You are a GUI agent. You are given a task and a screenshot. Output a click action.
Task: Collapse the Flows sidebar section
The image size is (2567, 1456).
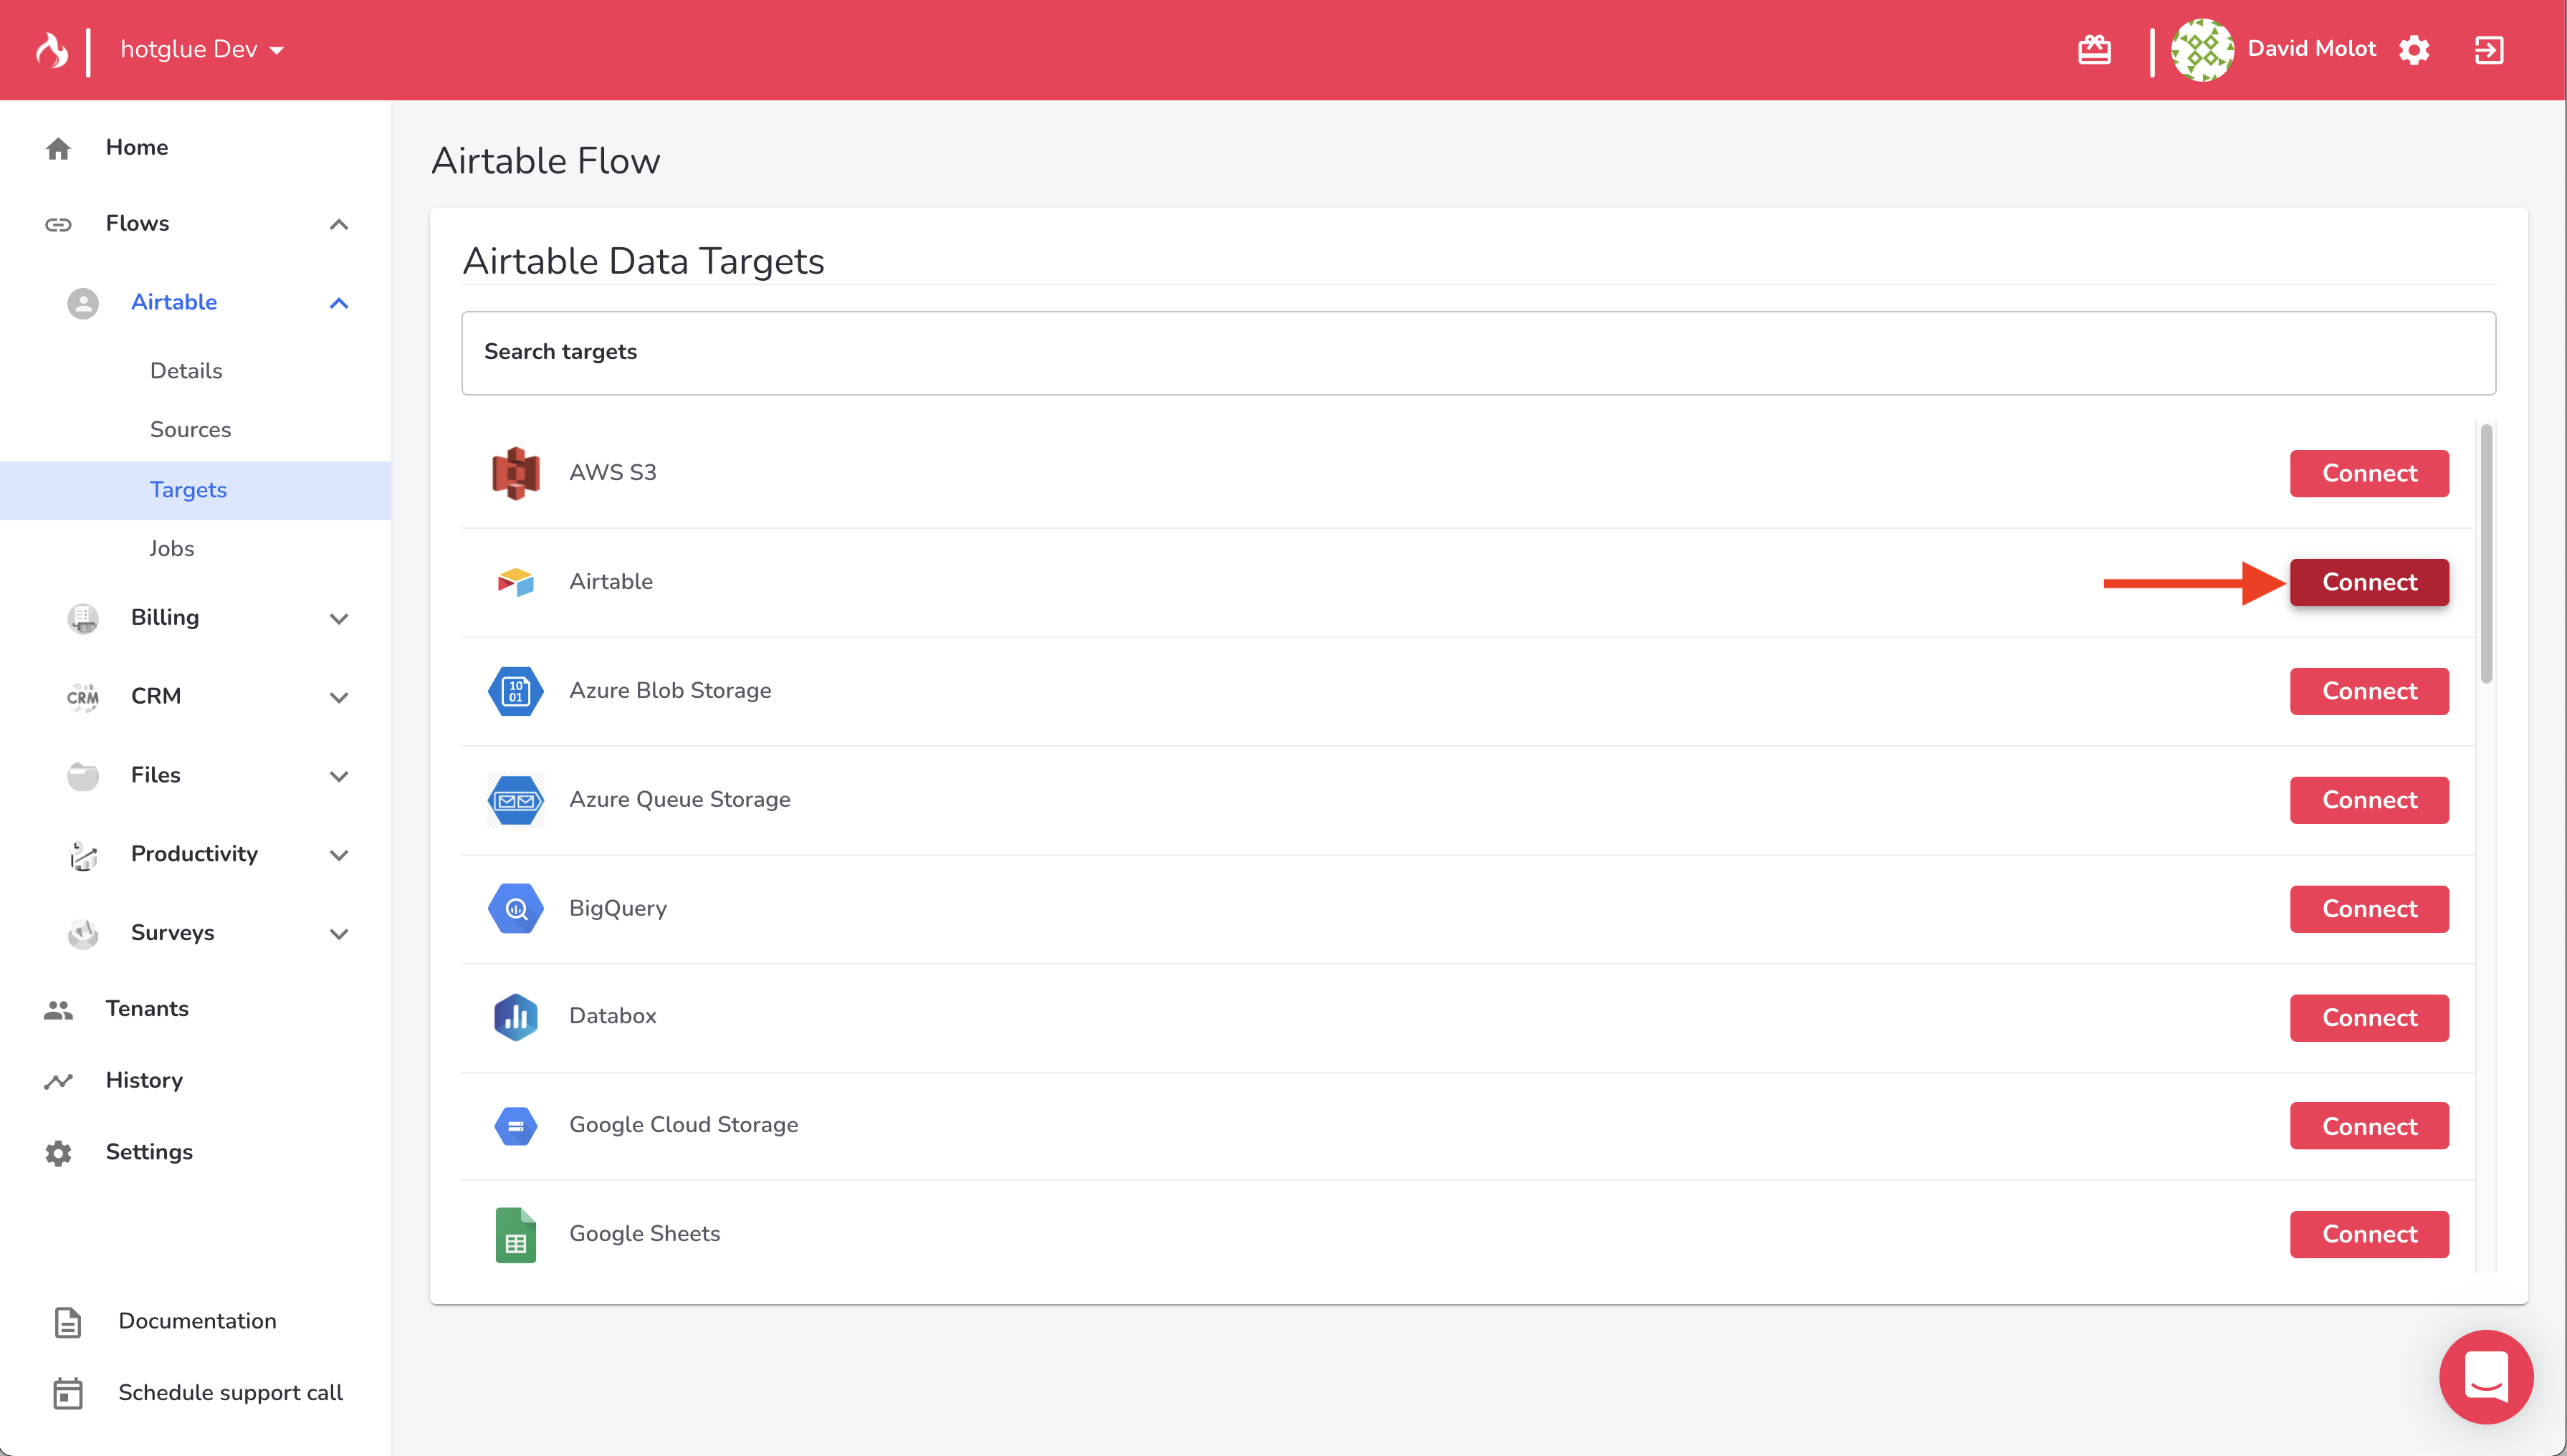[x=339, y=224]
